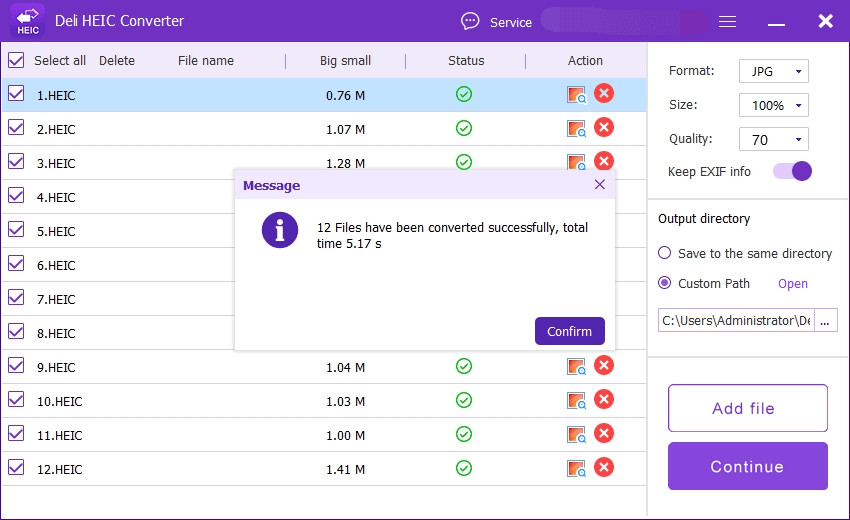Click the preview image icon for 1.HEIC
The height and width of the screenshot is (520, 850).
pyautogui.click(x=576, y=95)
